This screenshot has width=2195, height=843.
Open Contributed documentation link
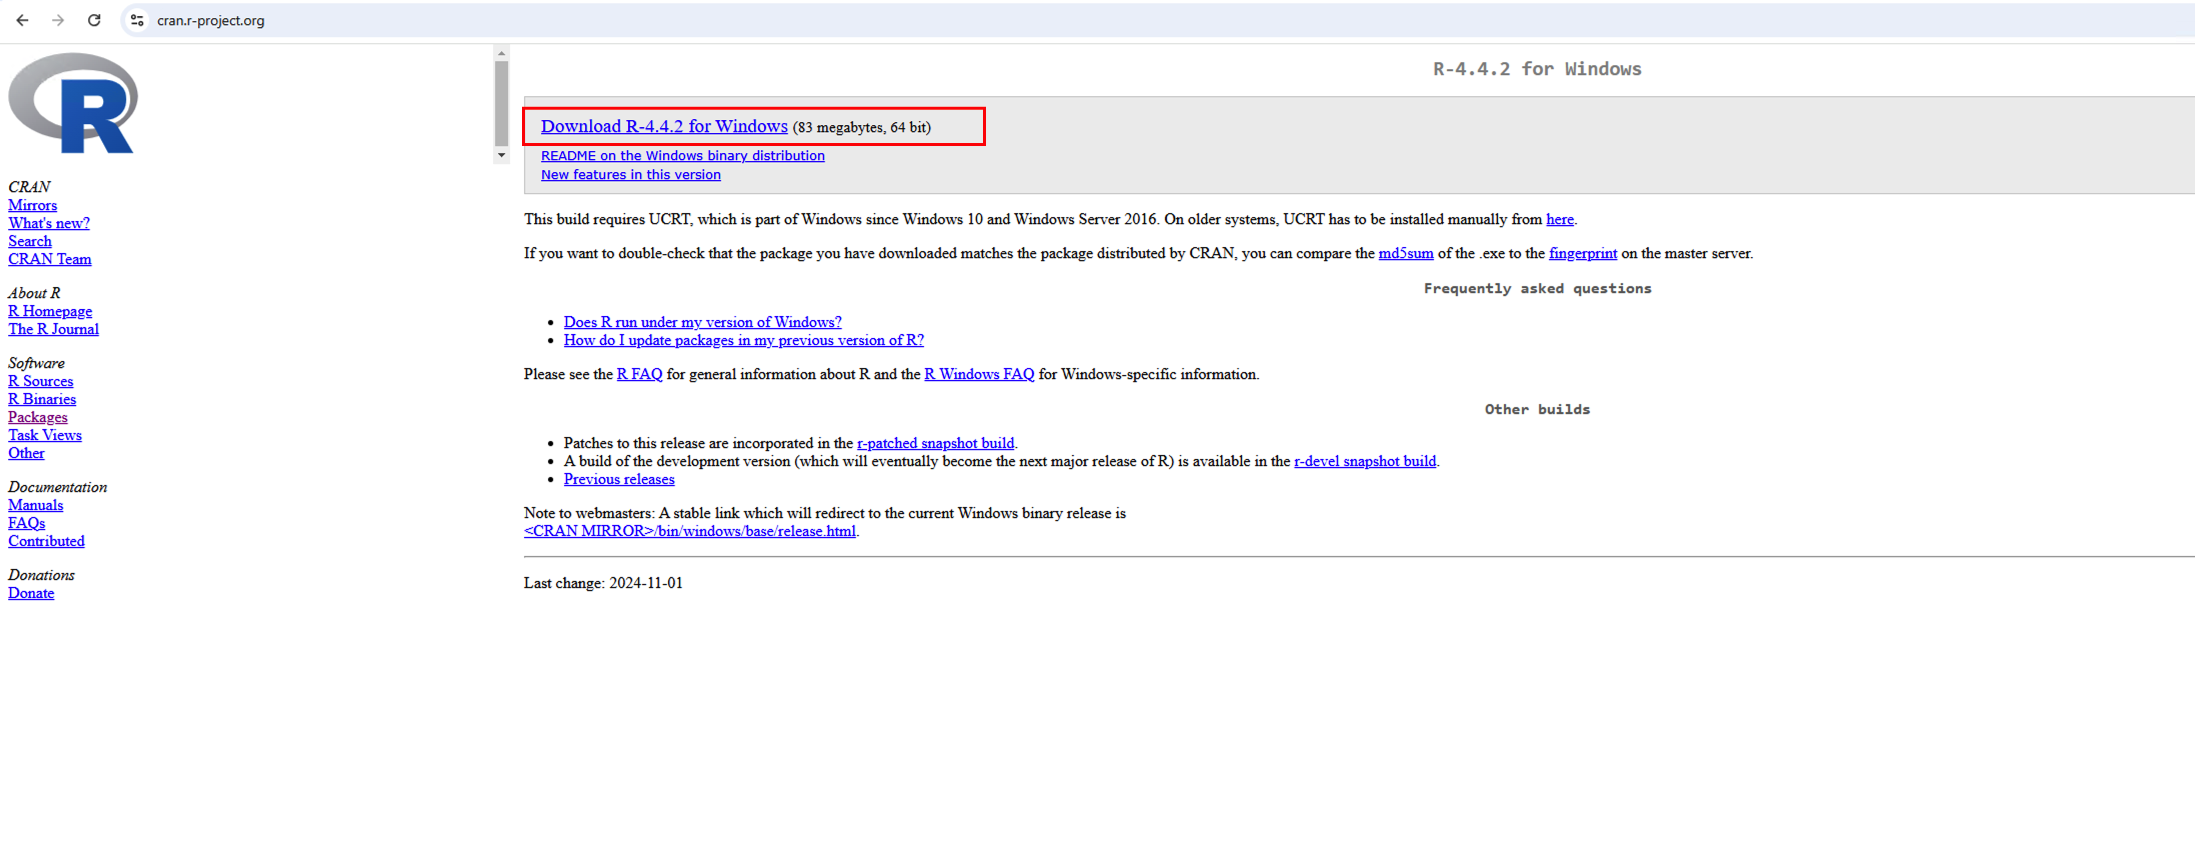click(x=47, y=541)
